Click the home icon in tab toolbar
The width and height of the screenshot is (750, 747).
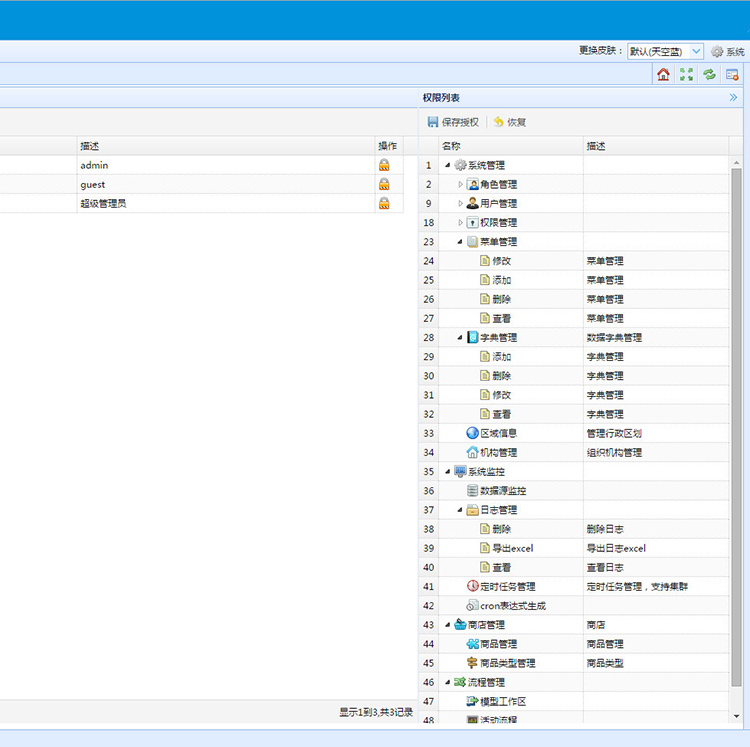pyautogui.click(x=663, y=74)
